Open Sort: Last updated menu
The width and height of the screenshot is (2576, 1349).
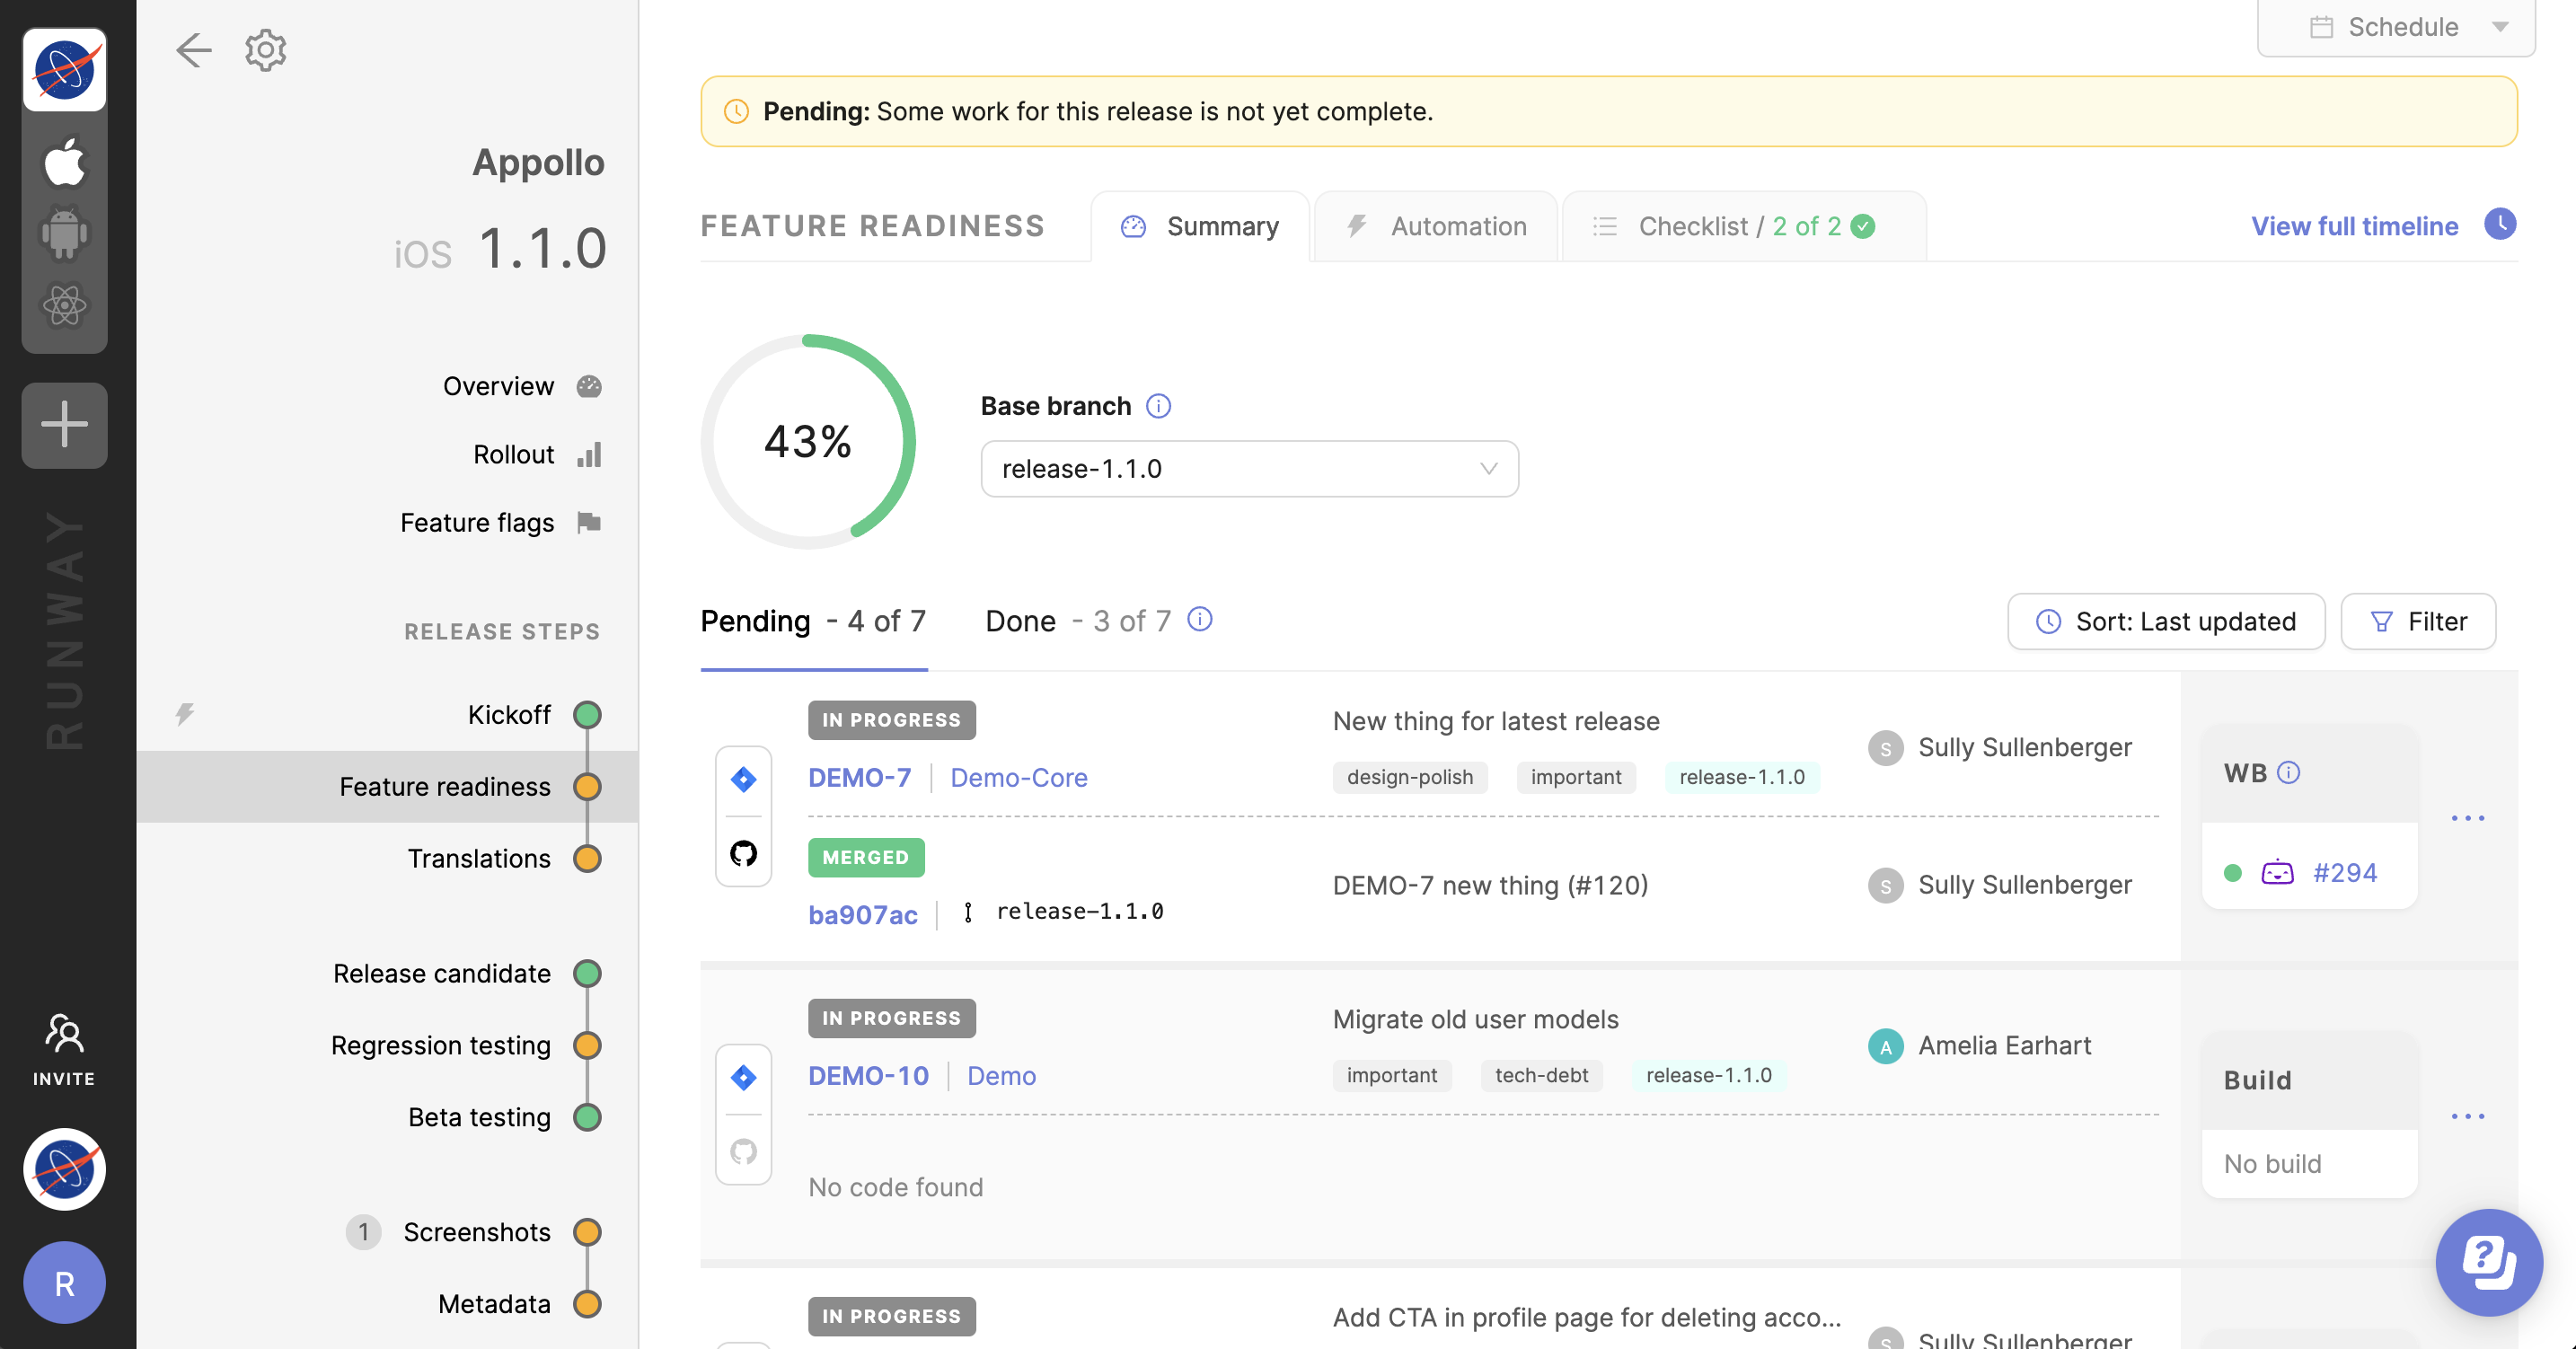pyautogui.click(x=2166, y=622)
